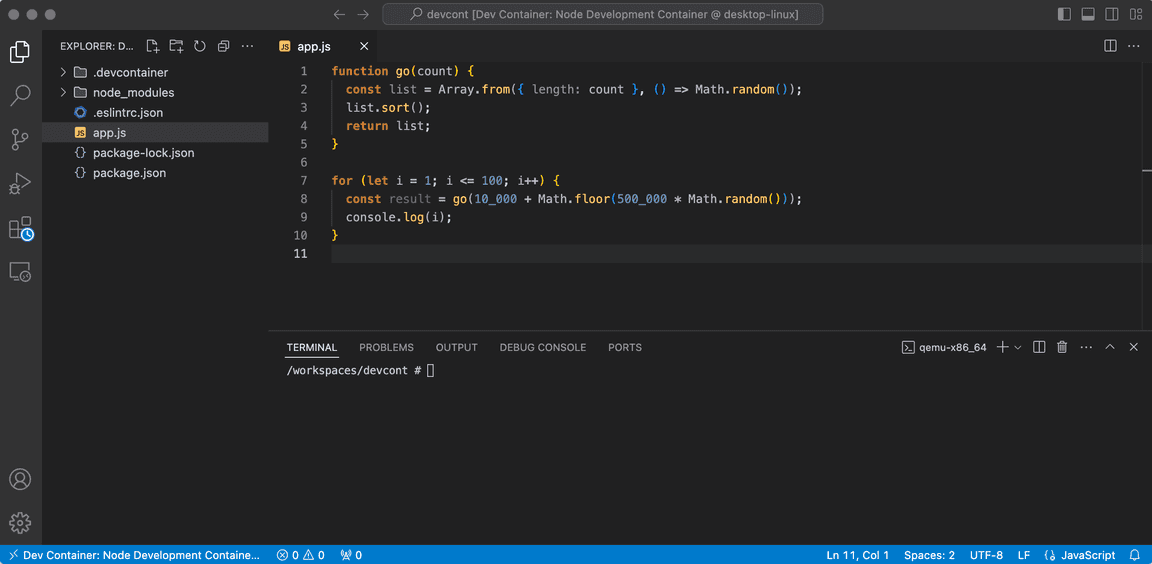Click the New File icon in Explorer
The width and height of the screenshot is (1152, 564).
click(153, 46)
